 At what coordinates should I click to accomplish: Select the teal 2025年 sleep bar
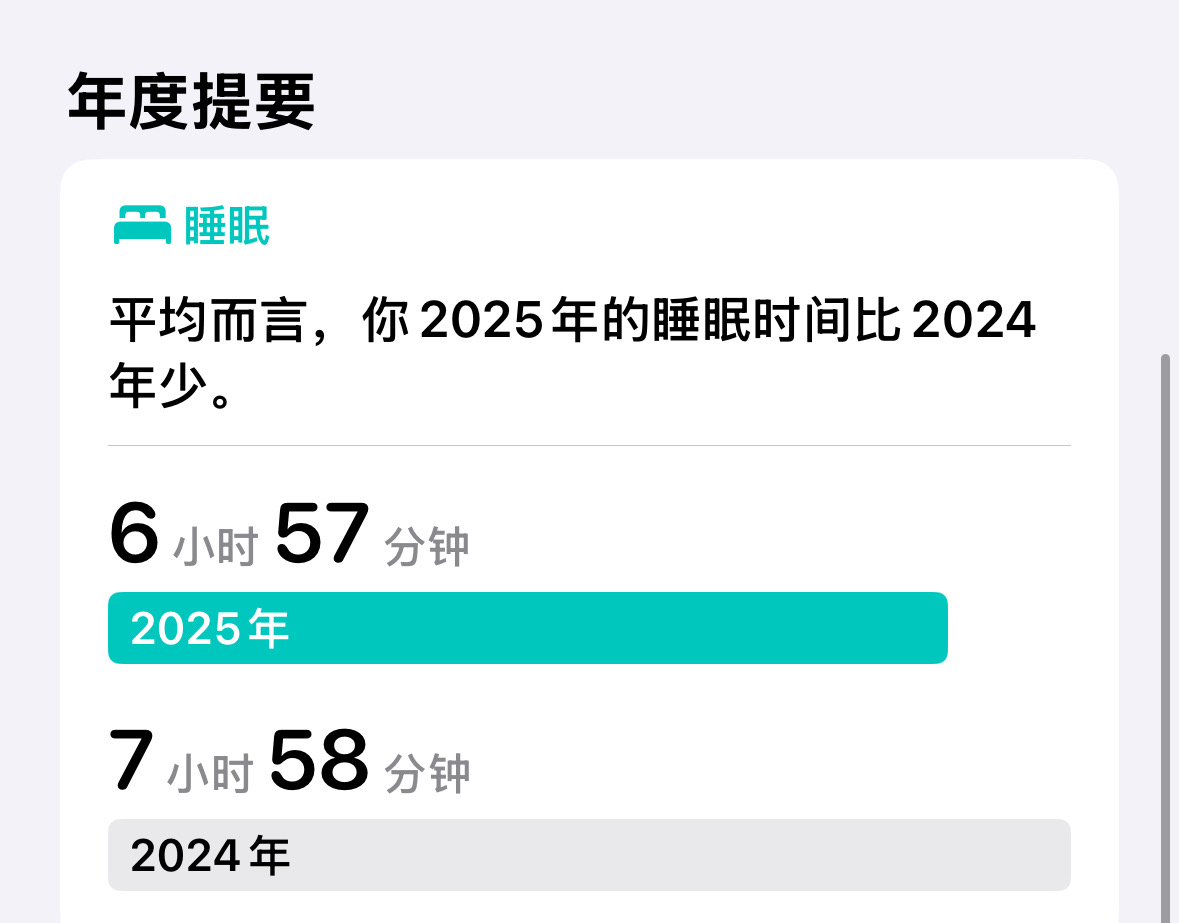tap(528, 628)
